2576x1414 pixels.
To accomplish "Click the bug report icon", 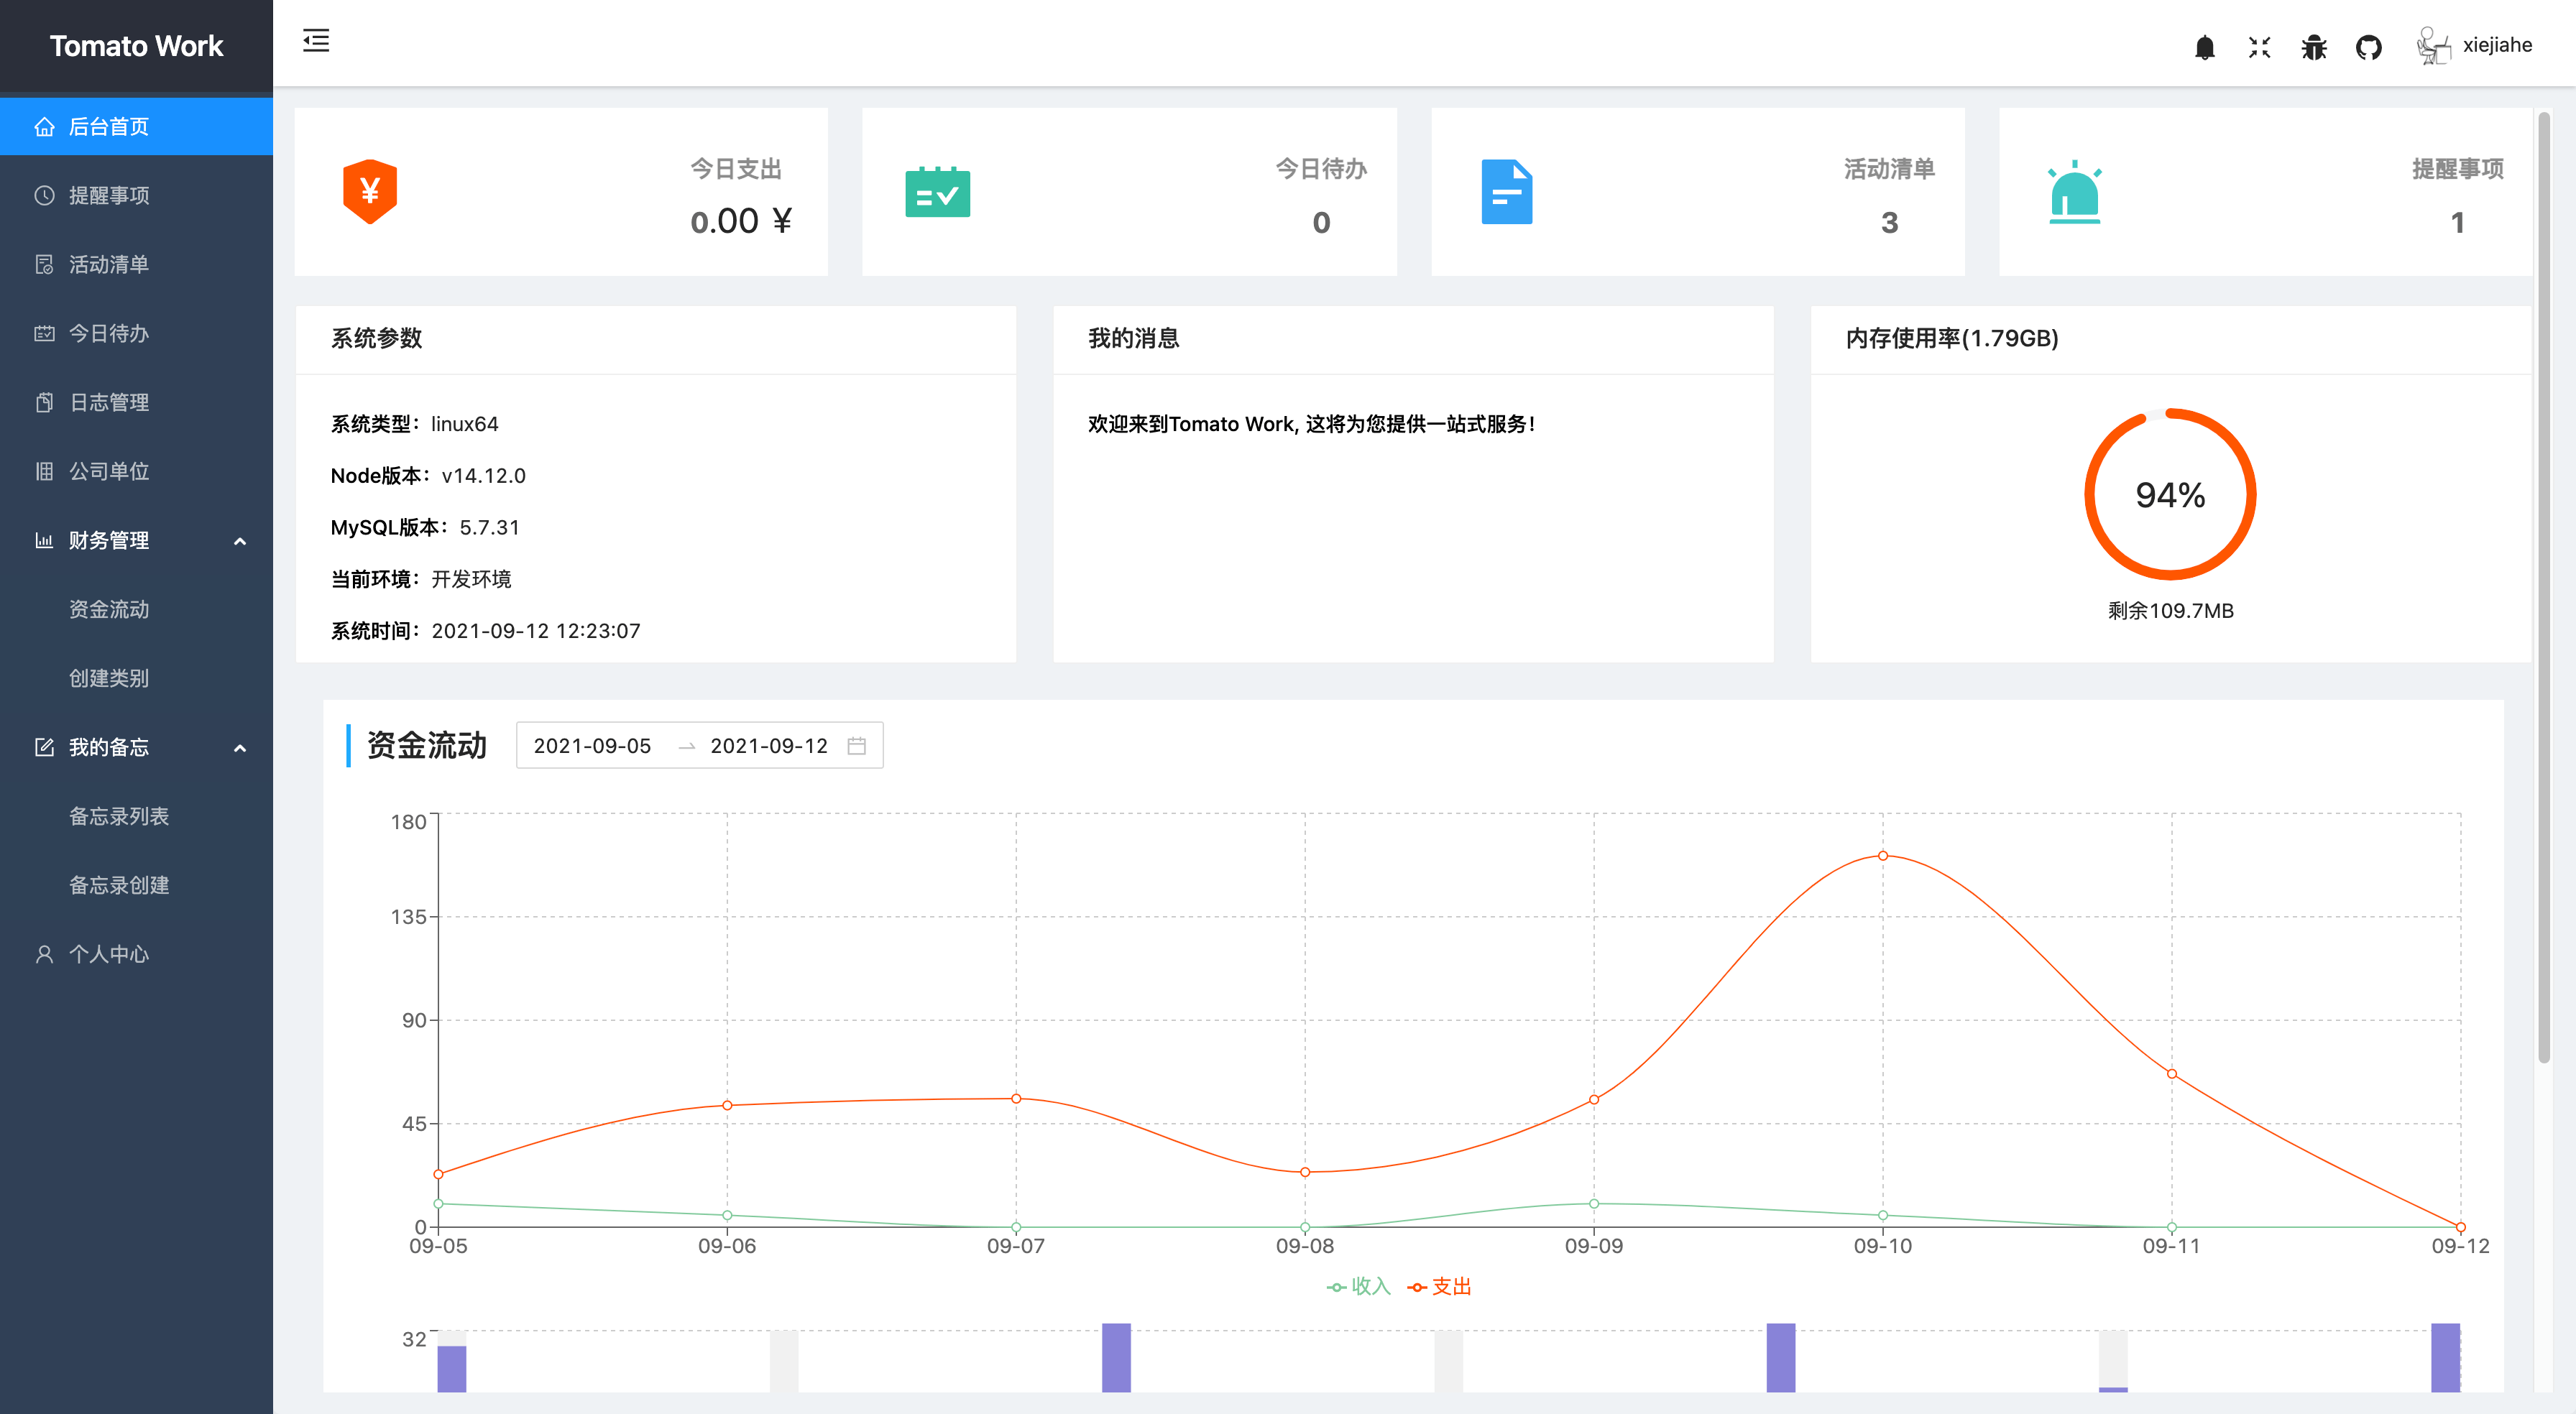I will (2313, 47).
